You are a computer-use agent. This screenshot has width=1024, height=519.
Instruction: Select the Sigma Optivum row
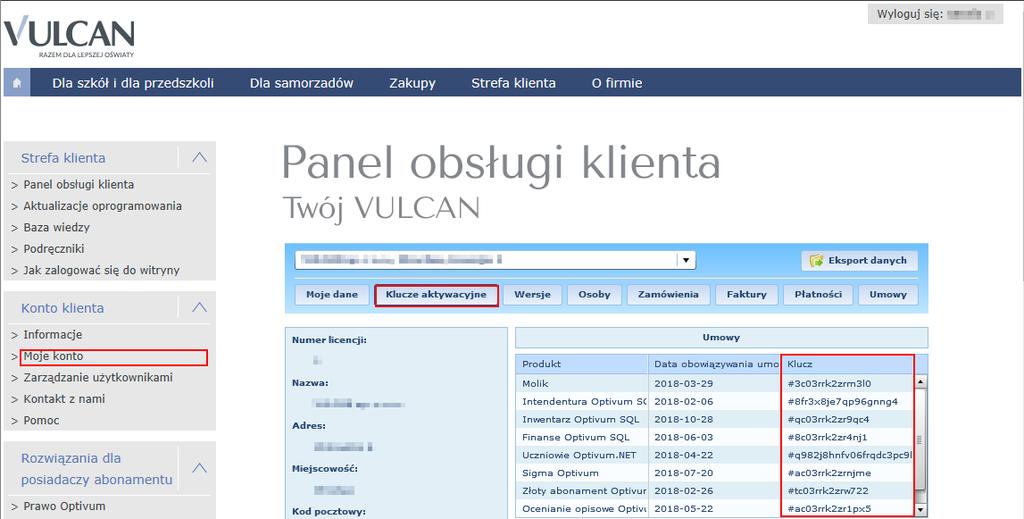pyautogui.click(x=714, y=473)
